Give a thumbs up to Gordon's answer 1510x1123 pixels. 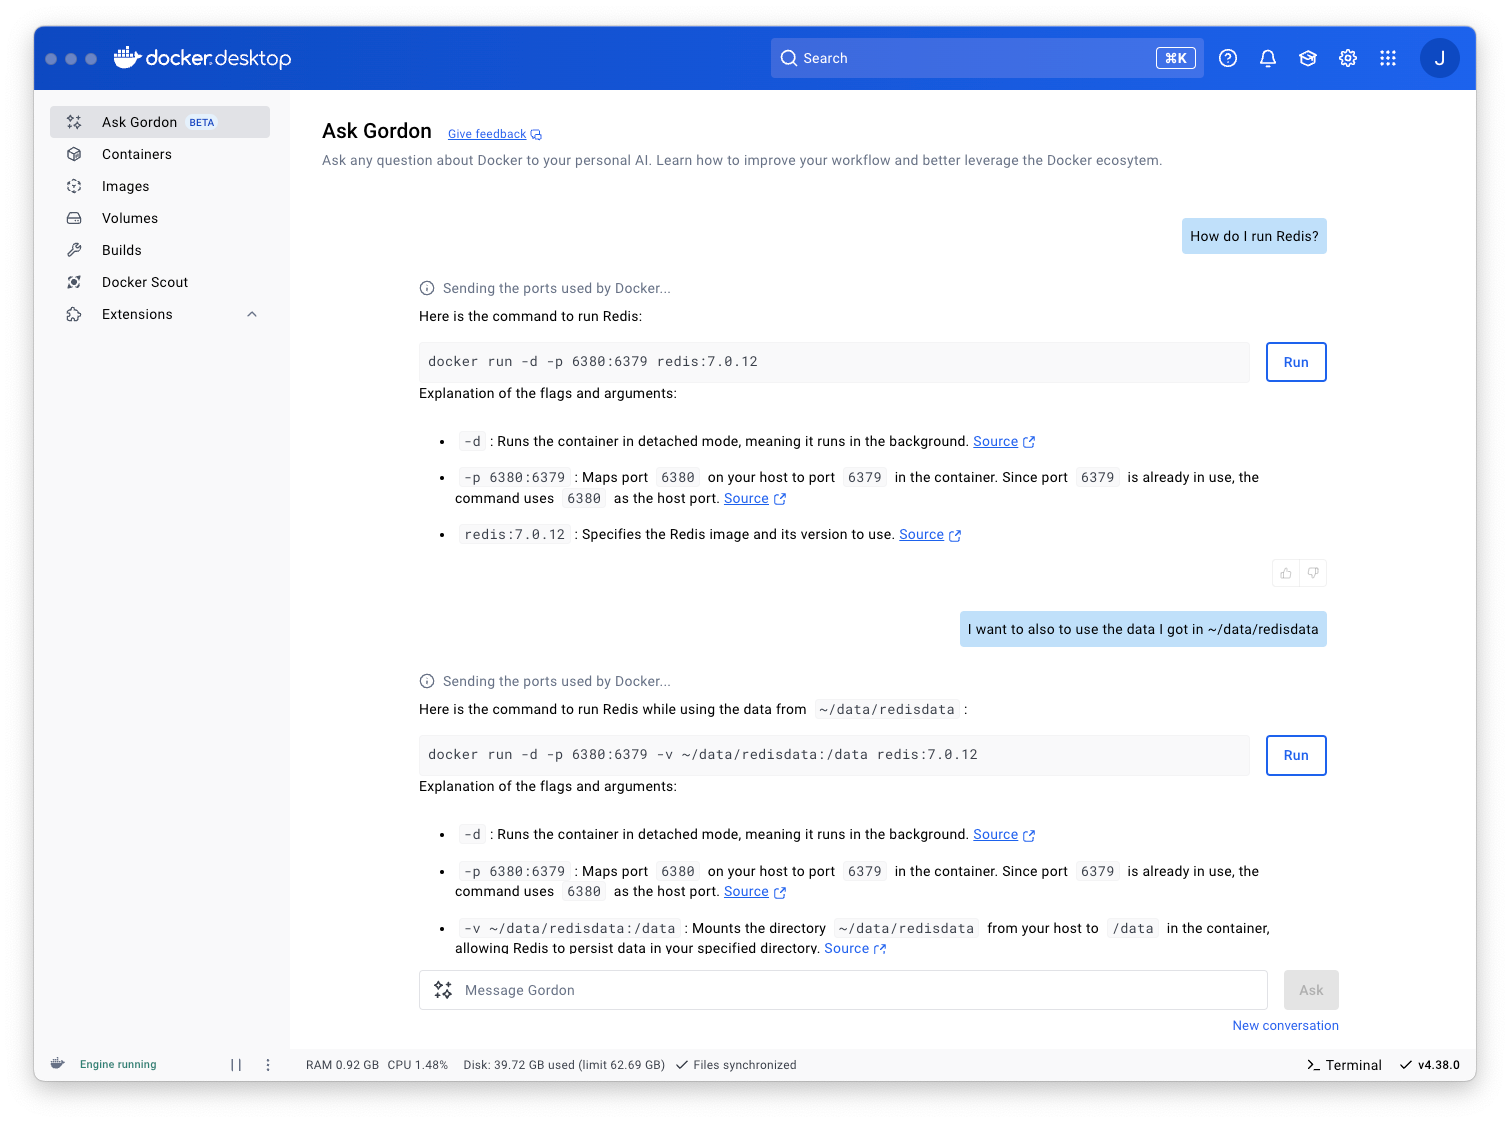point(1285,572)
